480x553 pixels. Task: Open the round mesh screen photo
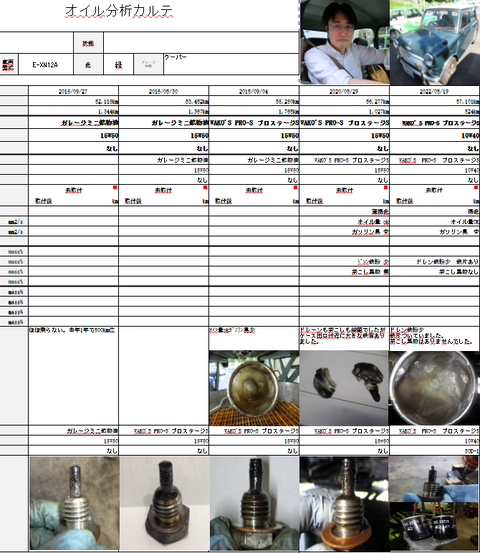coord(435,388)
